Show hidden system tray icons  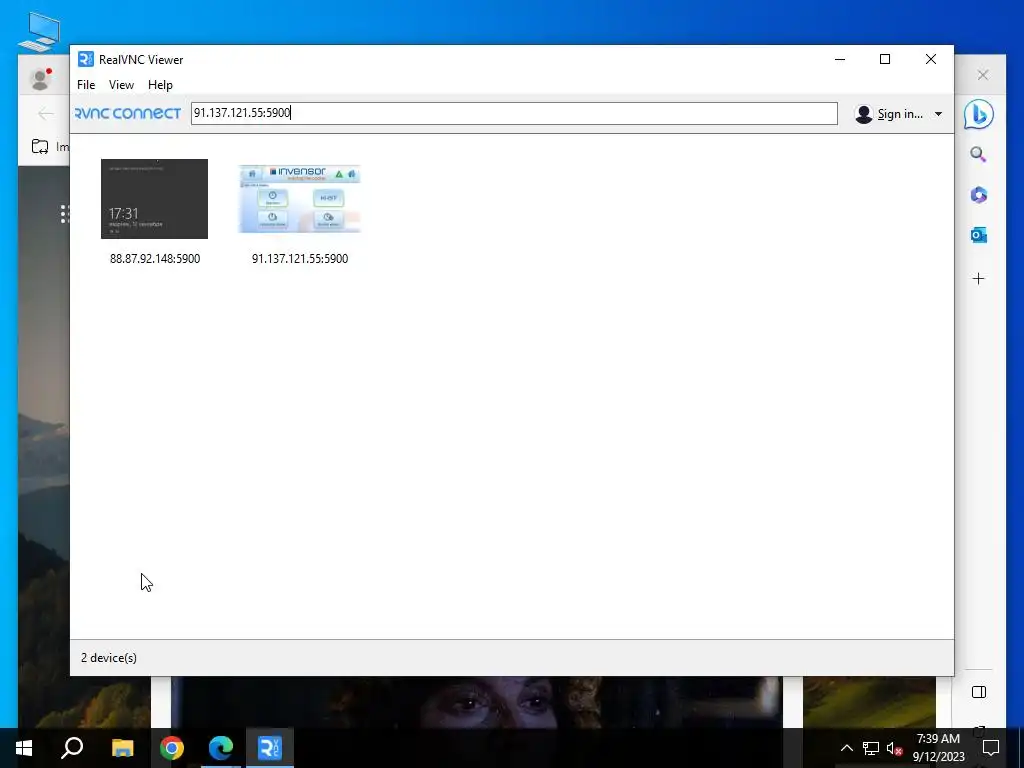tap(846, 748)
